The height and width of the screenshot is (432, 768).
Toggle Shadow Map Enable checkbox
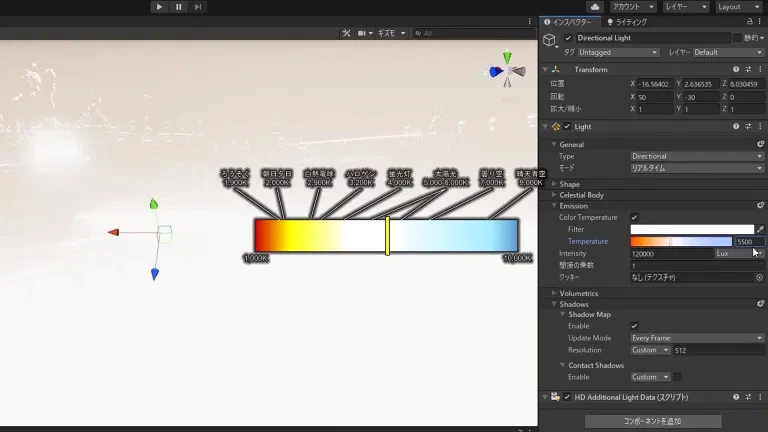click(634, 326)
